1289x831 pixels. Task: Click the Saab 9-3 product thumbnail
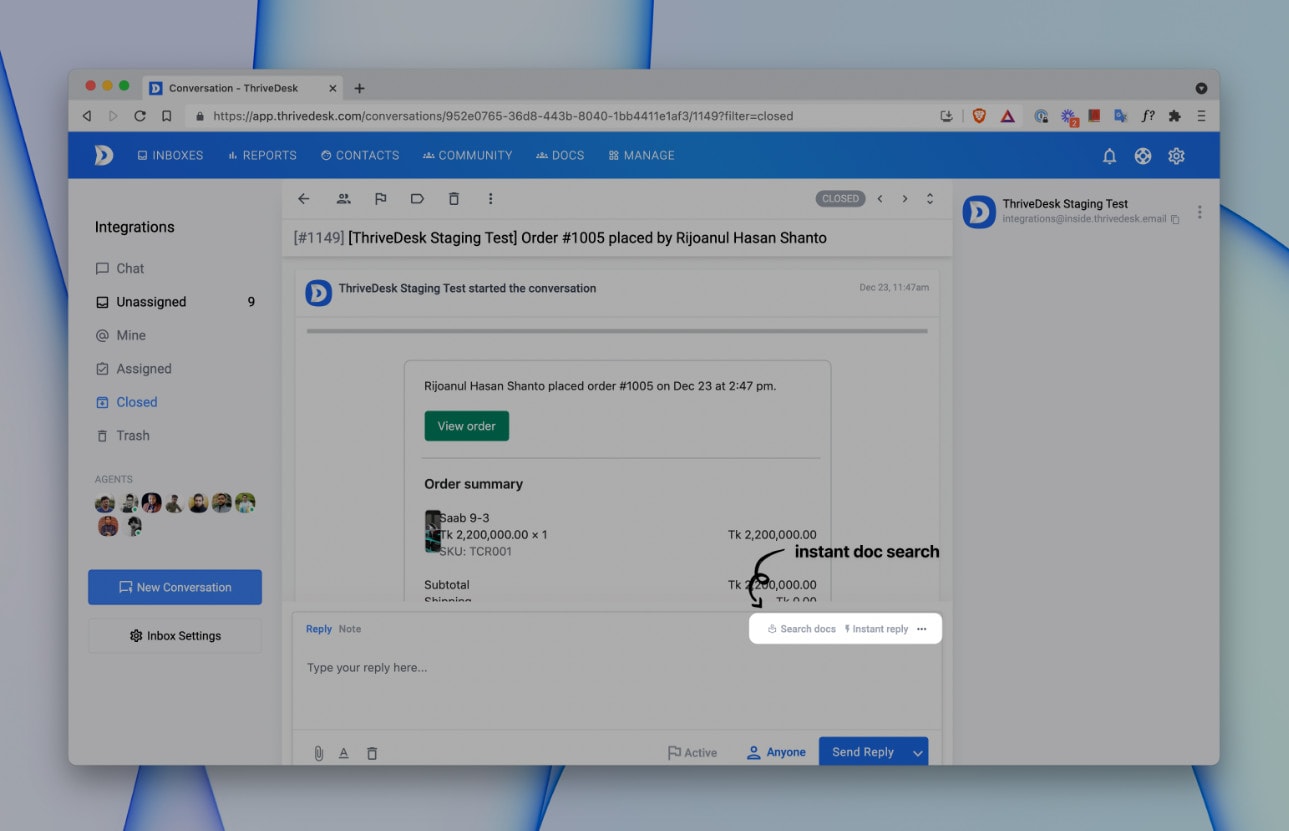(x=433, y=531)
